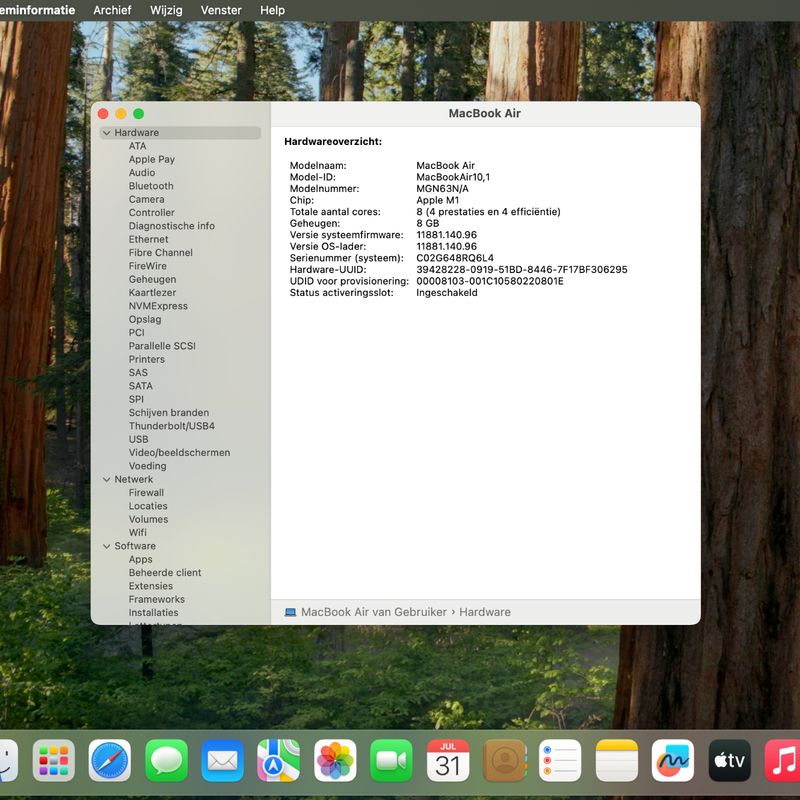
Task: Open Freeform app in Dock
Action: (673, 760)
